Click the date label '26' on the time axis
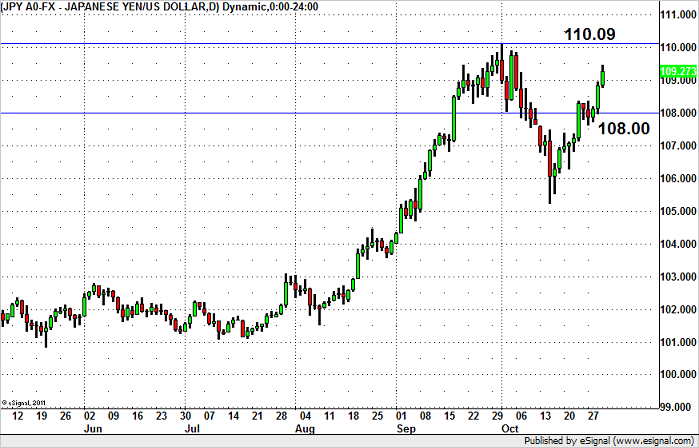 pyautogui.click(x=66, y=416)
